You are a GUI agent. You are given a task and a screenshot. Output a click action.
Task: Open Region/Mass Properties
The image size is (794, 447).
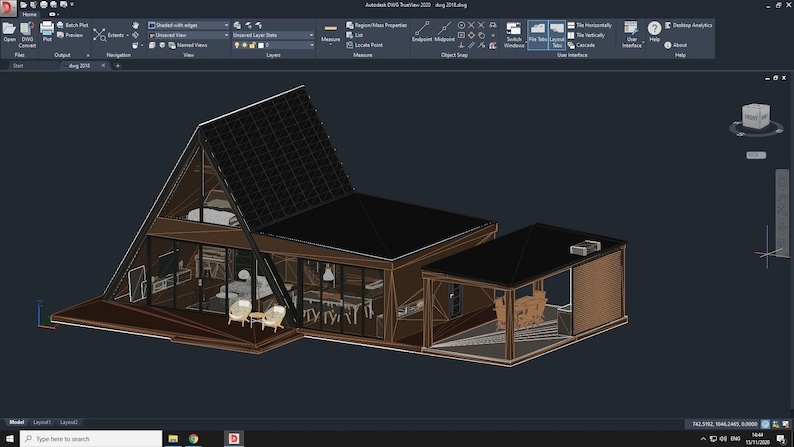point(376,25)
